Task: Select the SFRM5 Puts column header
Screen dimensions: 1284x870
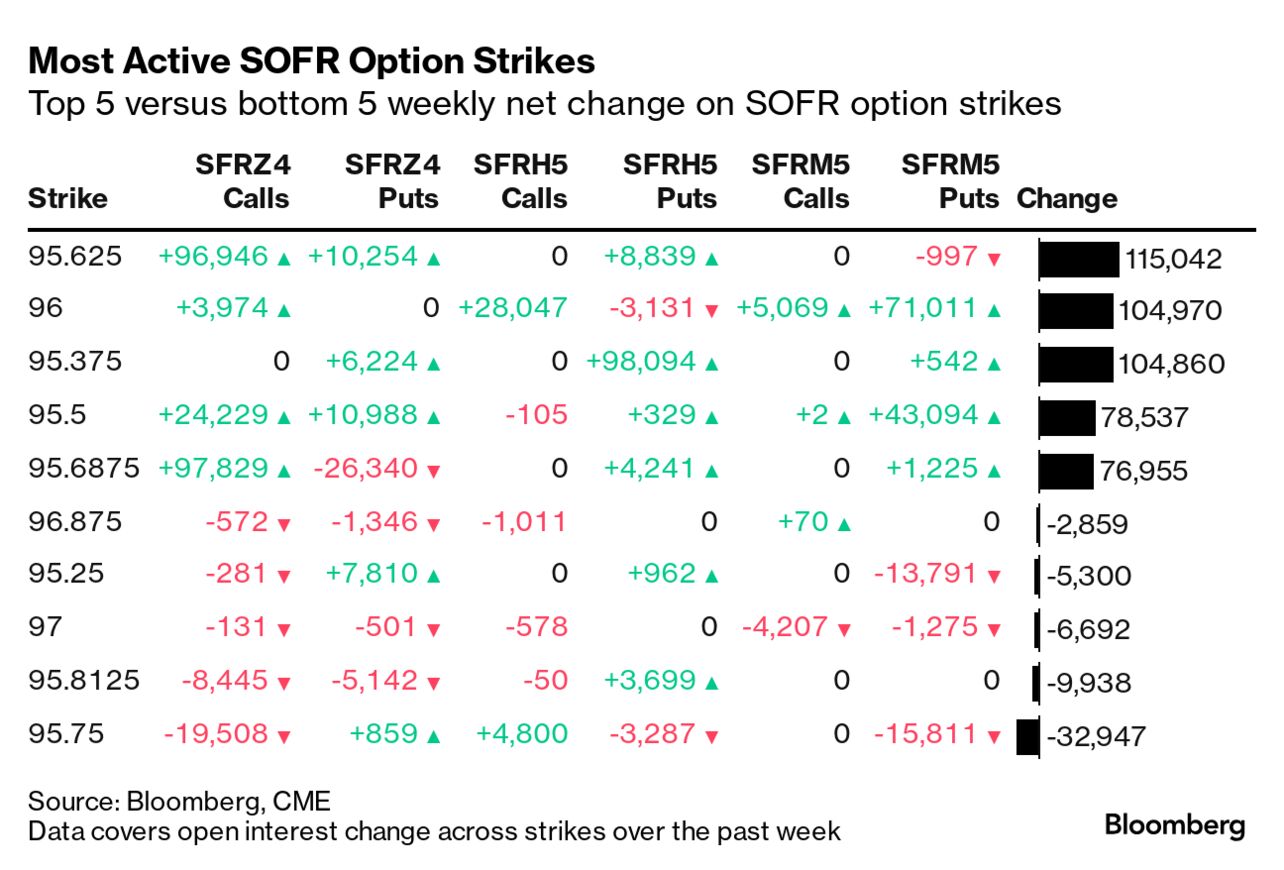Action: pos(950,181)
